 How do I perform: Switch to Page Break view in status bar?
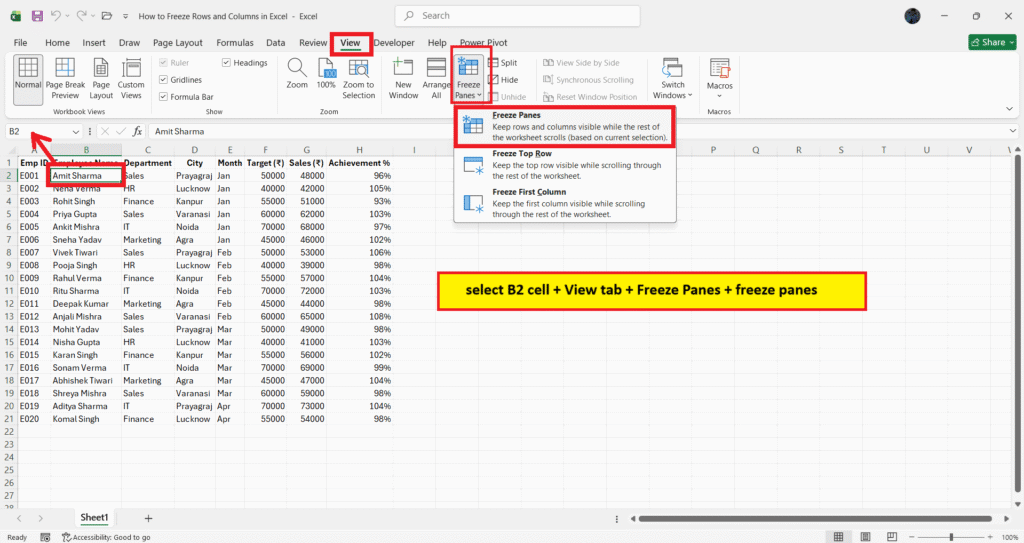pos(892,537)
